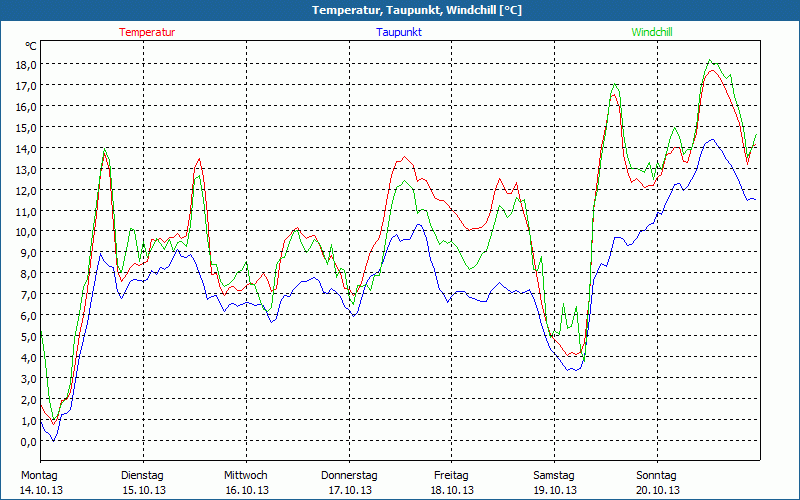Select the °C unit label
This screenshot has width=800, height=500.
31,46
